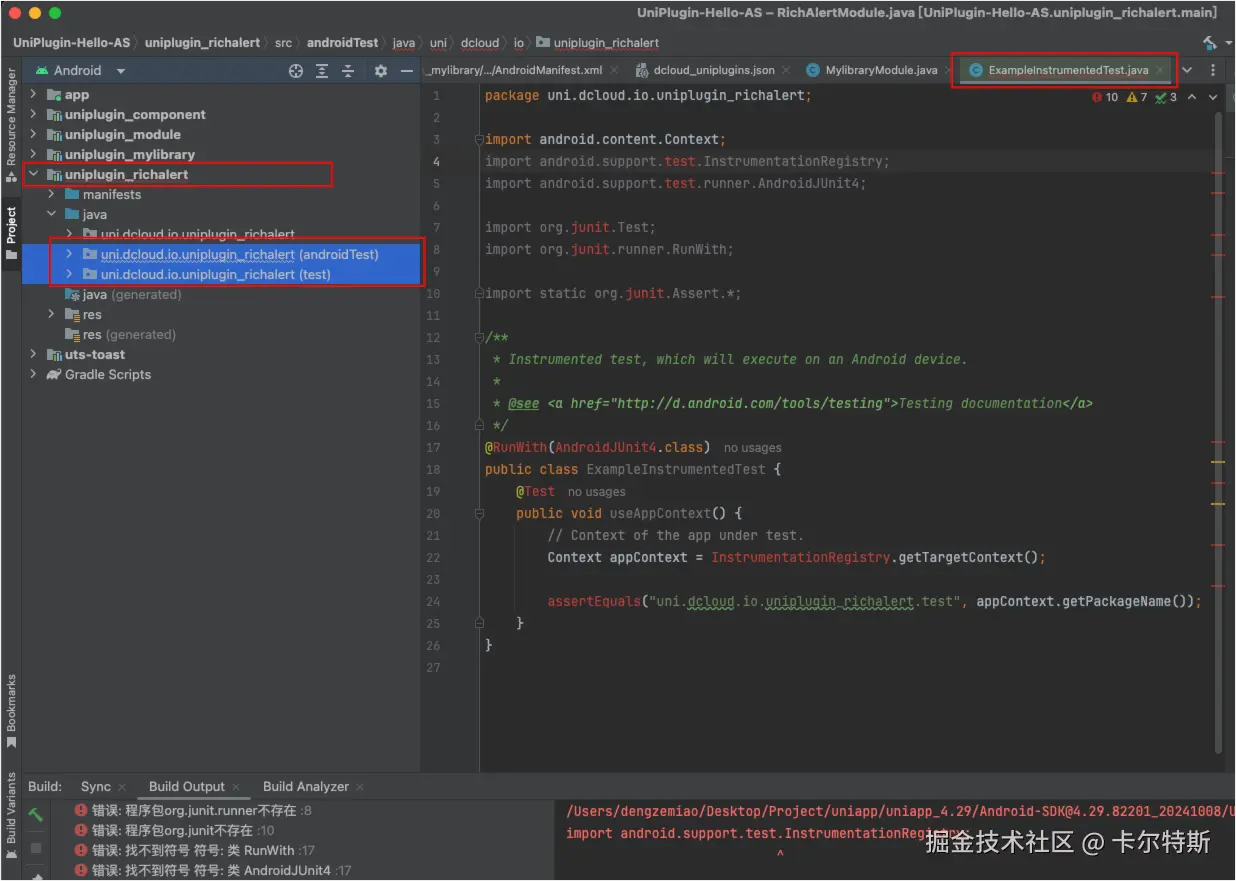Screen dimensions: 1236x881
Task: Expand the uniplugin_component module
Action: pos(33,114)
